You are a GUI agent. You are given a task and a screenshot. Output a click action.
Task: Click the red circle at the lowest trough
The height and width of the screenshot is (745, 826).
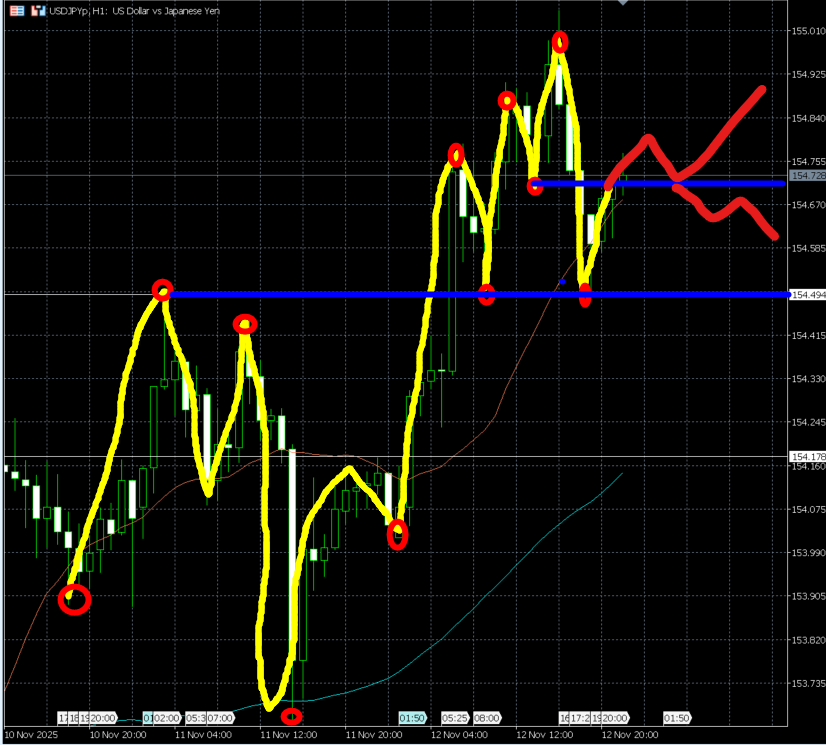pyautogui.click(x=291, y=716)
